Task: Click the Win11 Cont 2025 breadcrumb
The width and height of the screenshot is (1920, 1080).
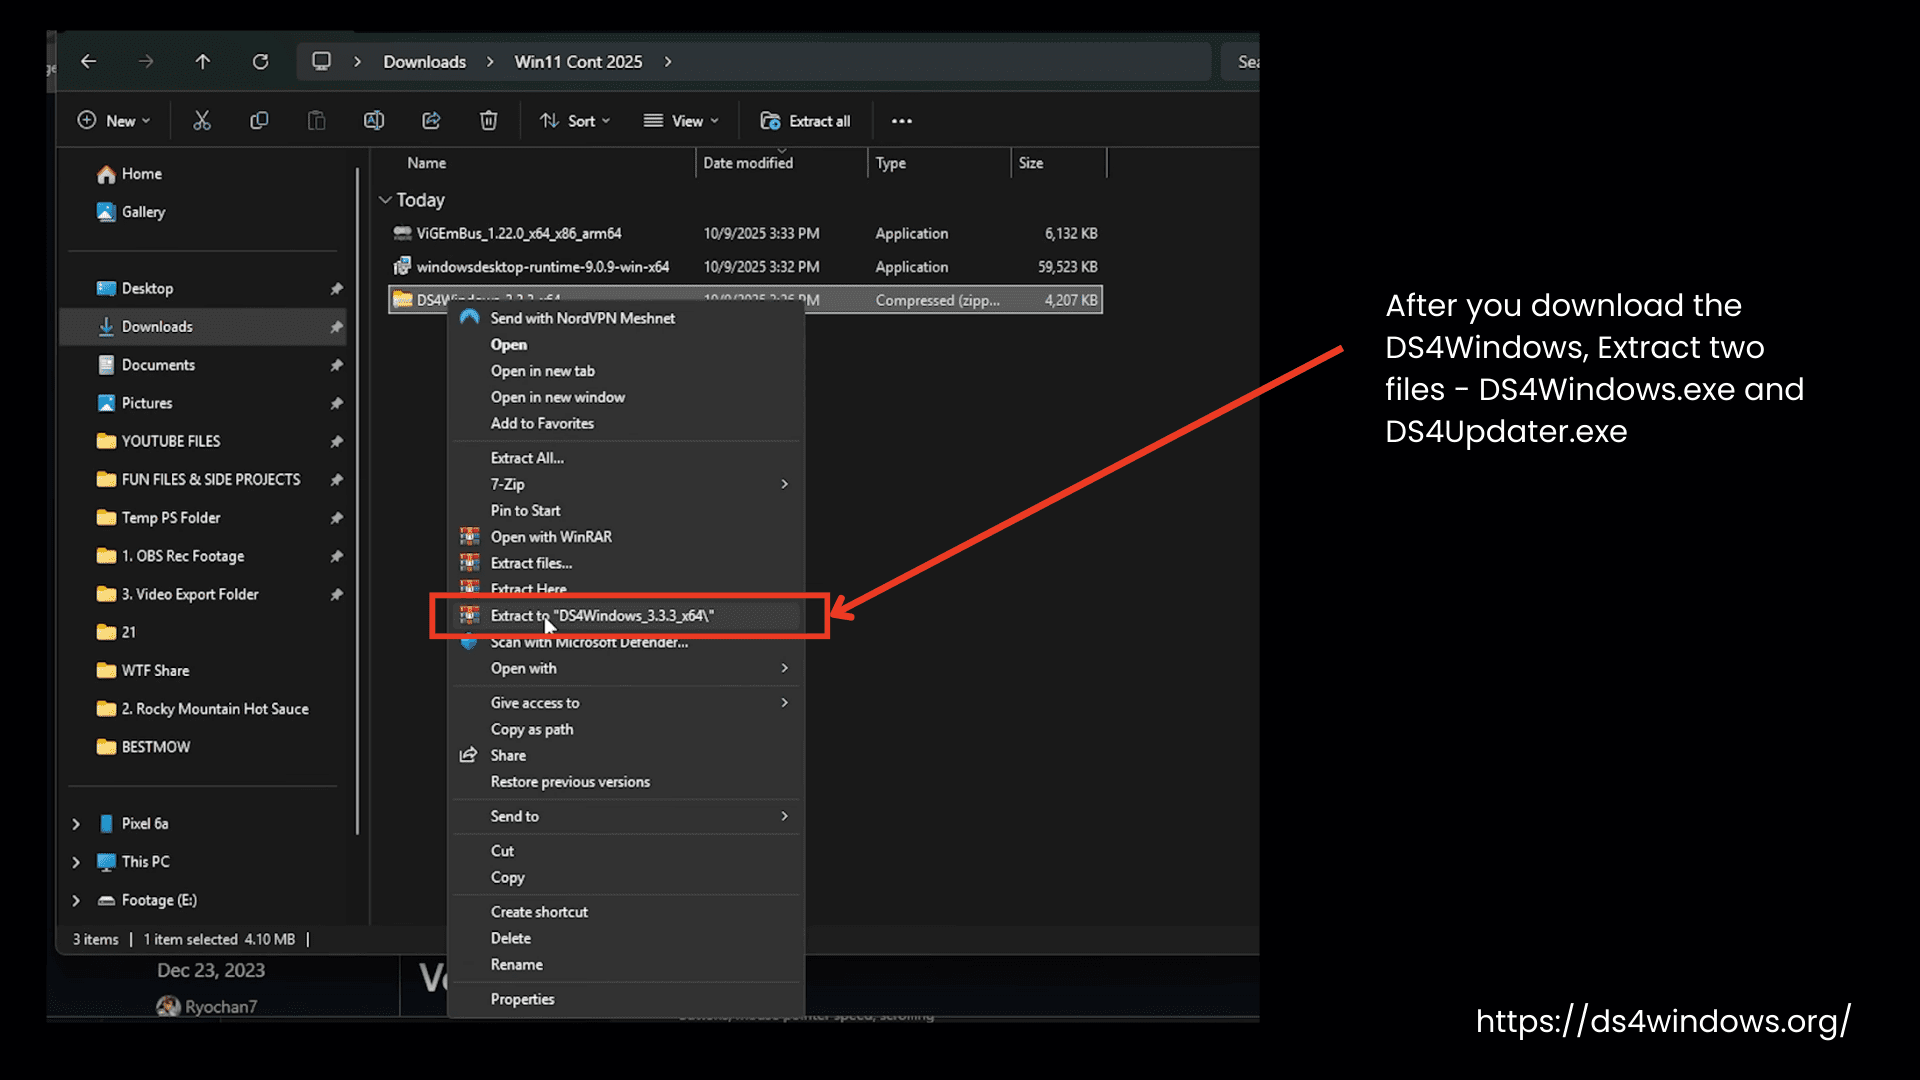Action: 578,62
